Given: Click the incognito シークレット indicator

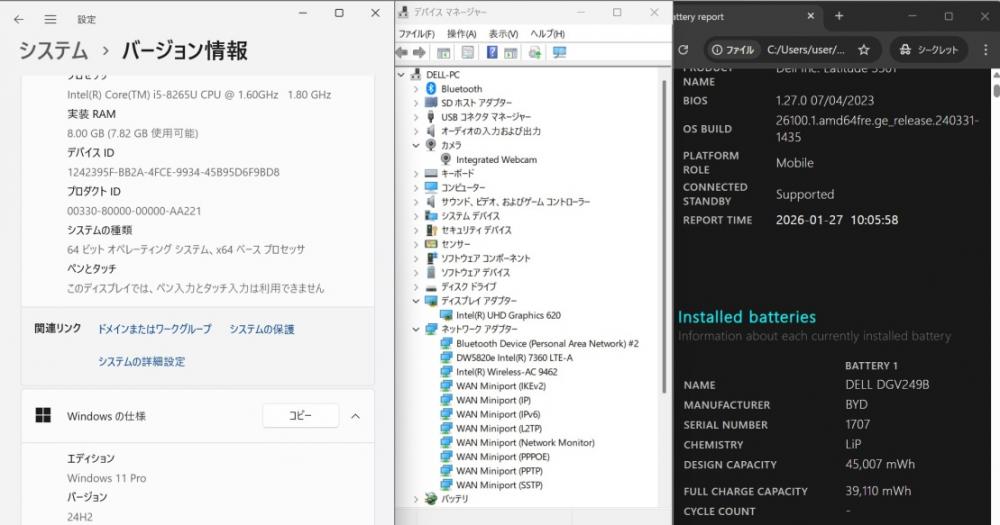Looking at the screenshot, I should (x=928, y=49).
